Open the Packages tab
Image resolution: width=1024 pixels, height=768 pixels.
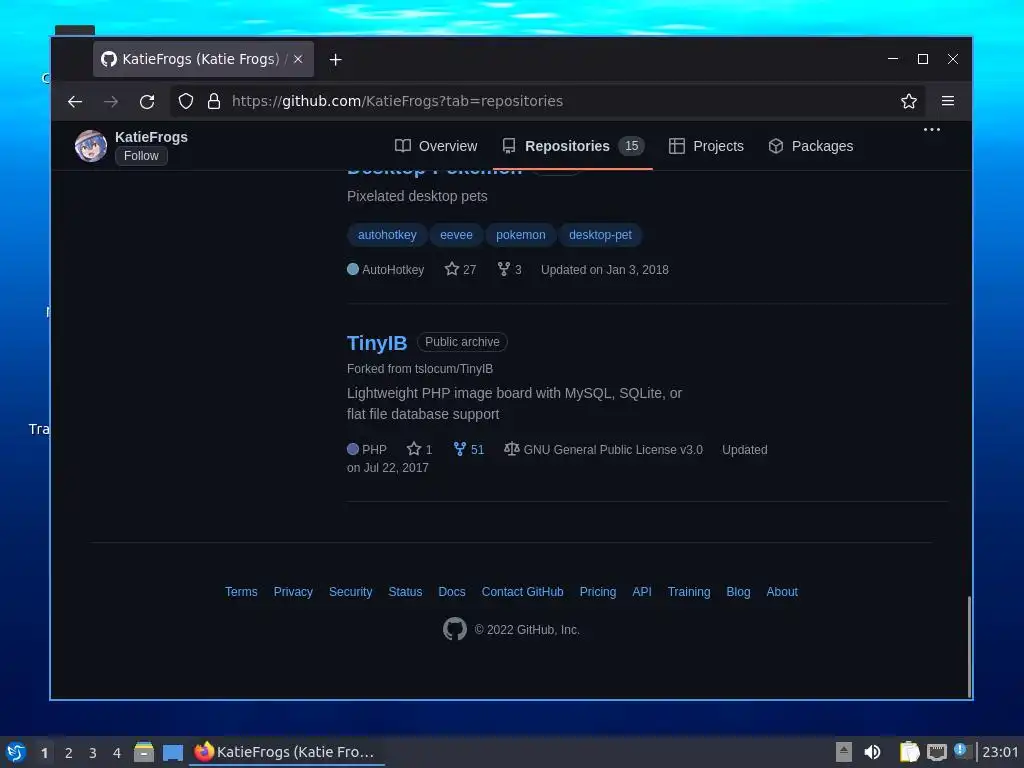[810, 146]
